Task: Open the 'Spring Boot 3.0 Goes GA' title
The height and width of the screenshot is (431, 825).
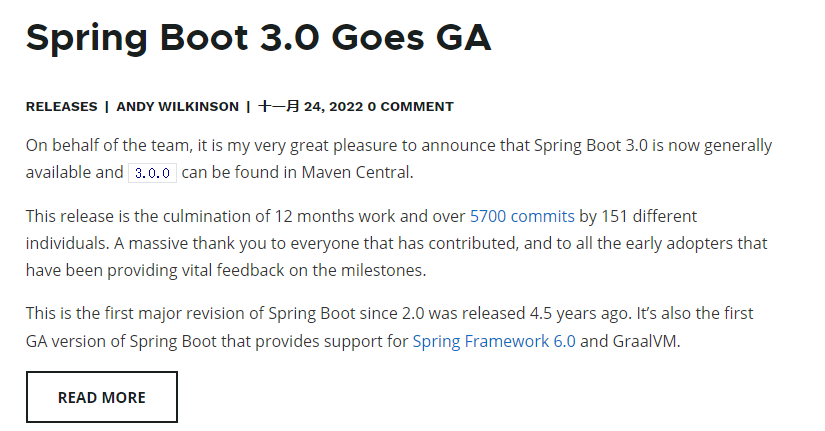Action: [258, 38]
